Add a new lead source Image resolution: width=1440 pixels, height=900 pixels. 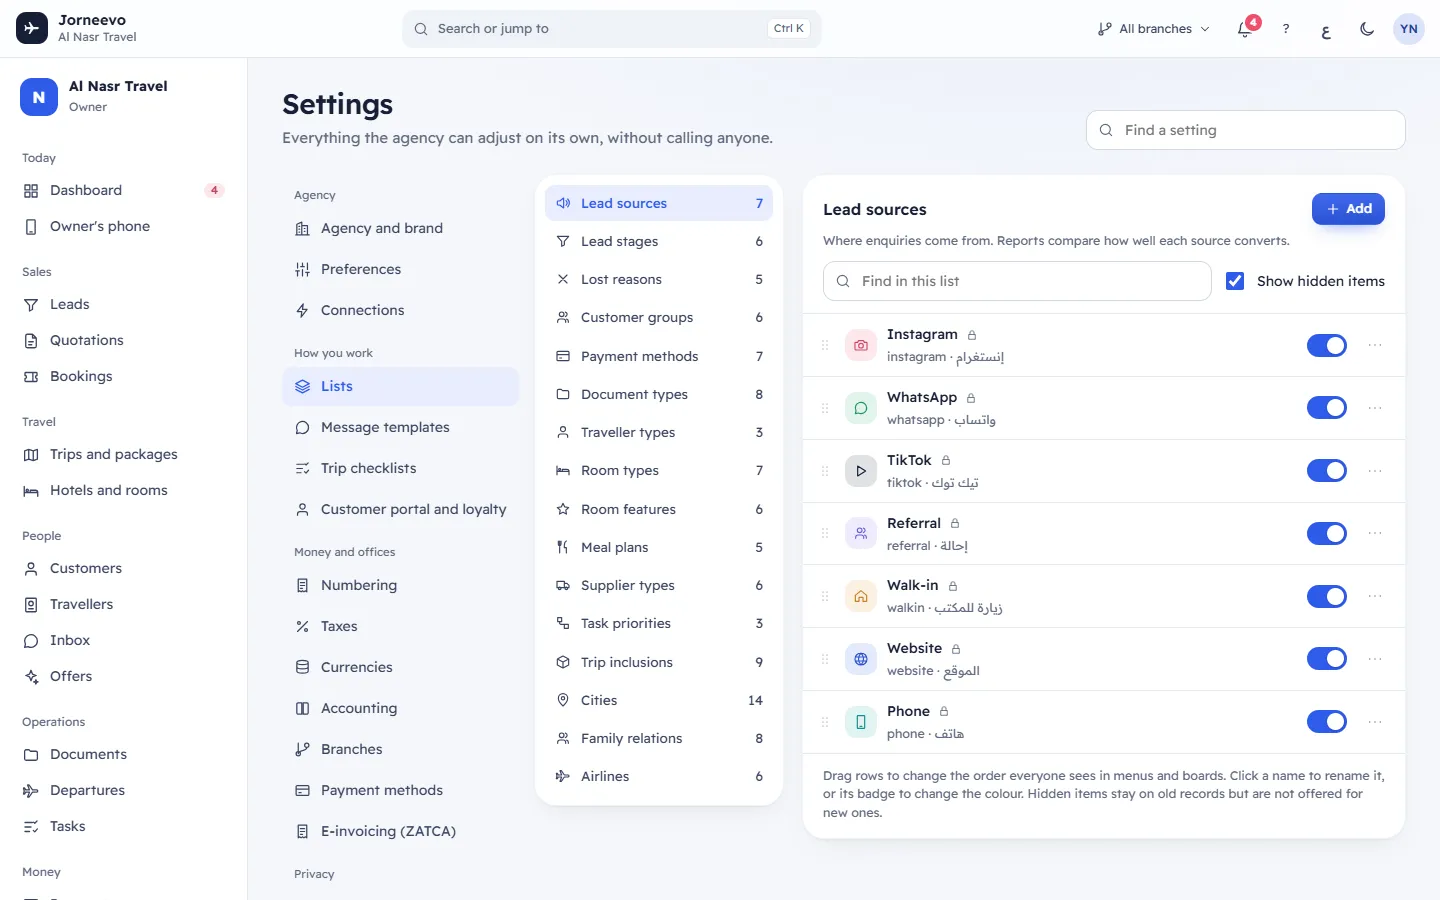click(1348, 209)
